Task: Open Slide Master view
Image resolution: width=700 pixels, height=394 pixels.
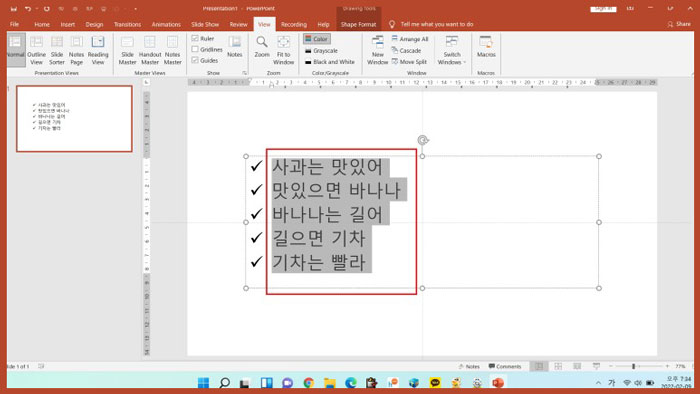Action: pos(127,50)
